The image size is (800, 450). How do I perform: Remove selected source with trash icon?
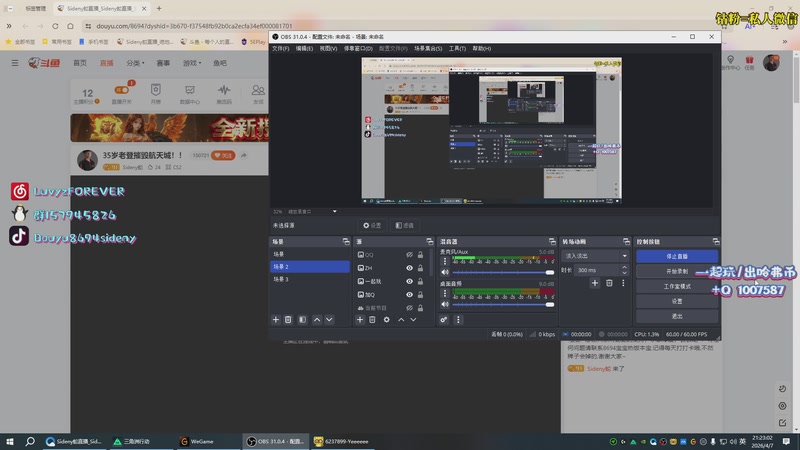point(372,319)
